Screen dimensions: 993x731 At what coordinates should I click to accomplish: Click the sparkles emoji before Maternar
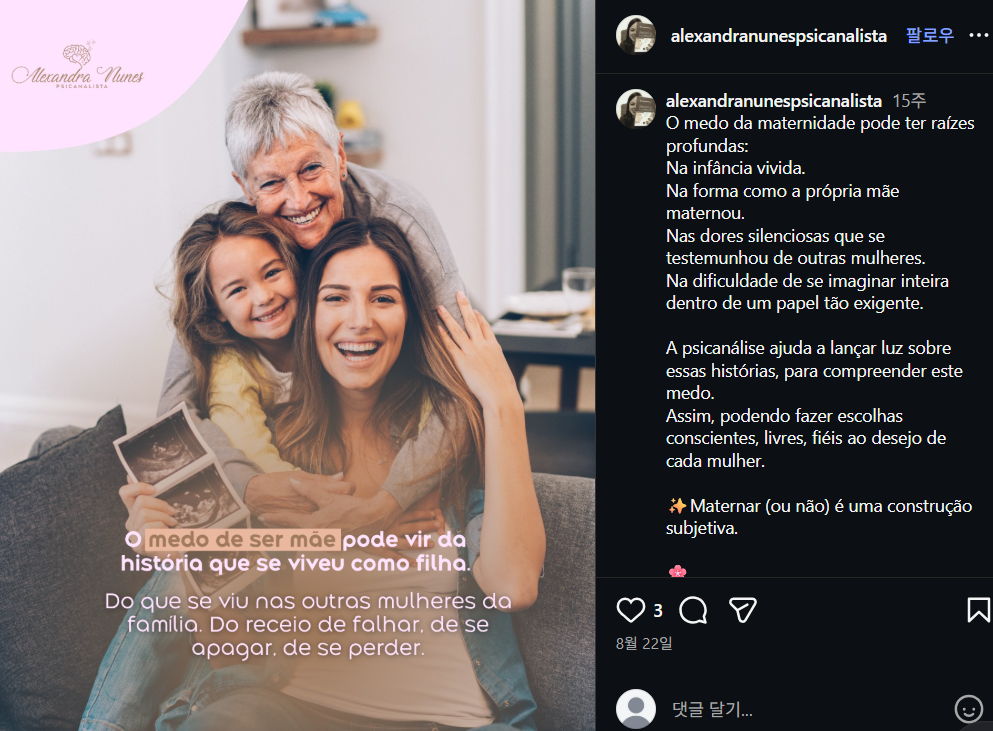(677, 505)
